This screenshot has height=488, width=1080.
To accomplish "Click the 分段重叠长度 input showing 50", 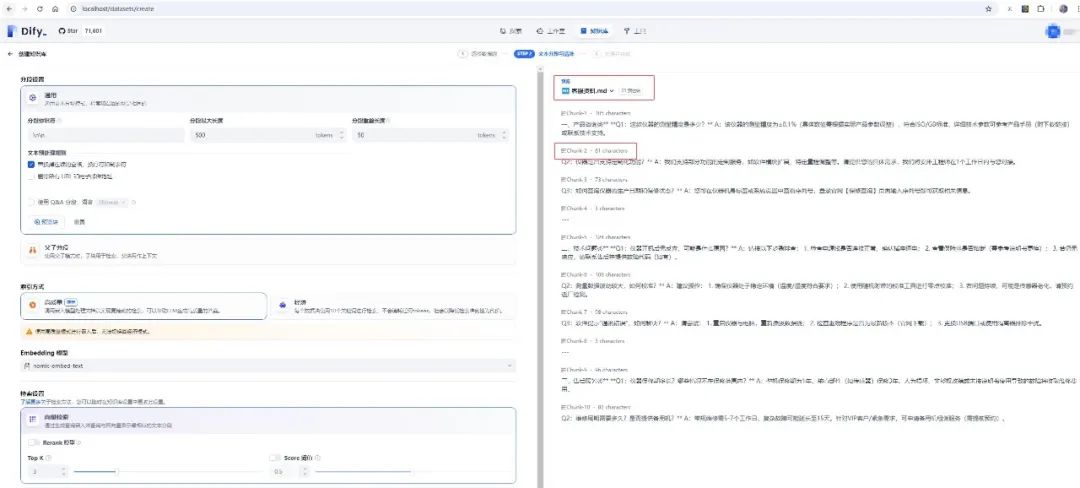I will pos(430,135).
